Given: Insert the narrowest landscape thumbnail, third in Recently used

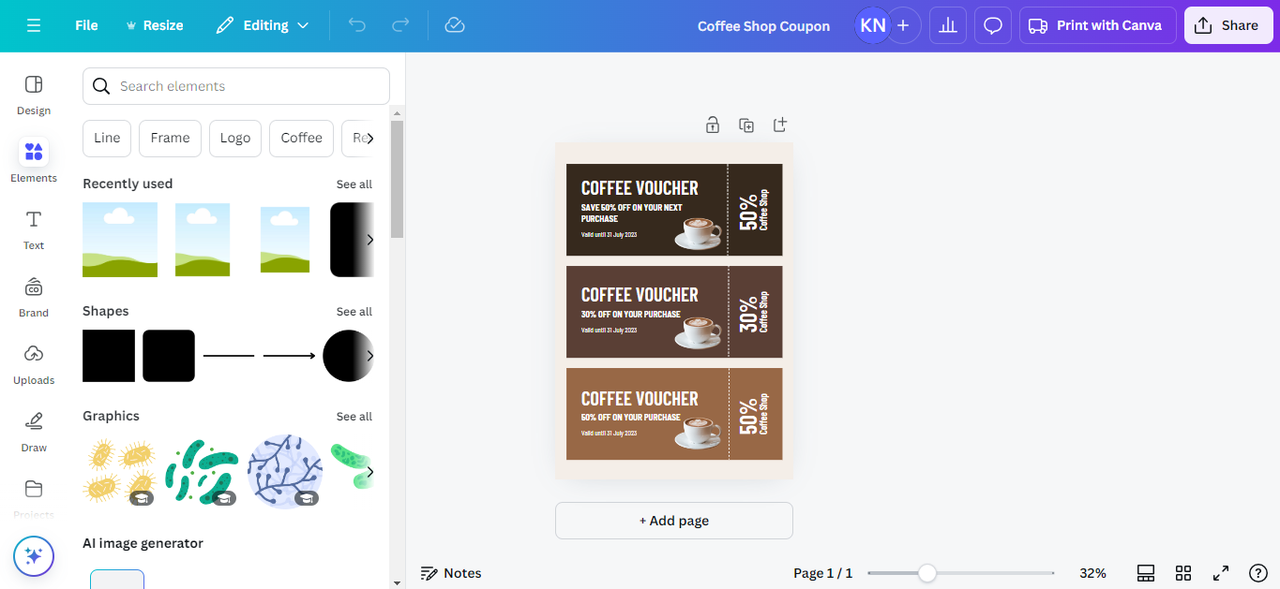Looking at the screenshot, I should pos(284,240).
